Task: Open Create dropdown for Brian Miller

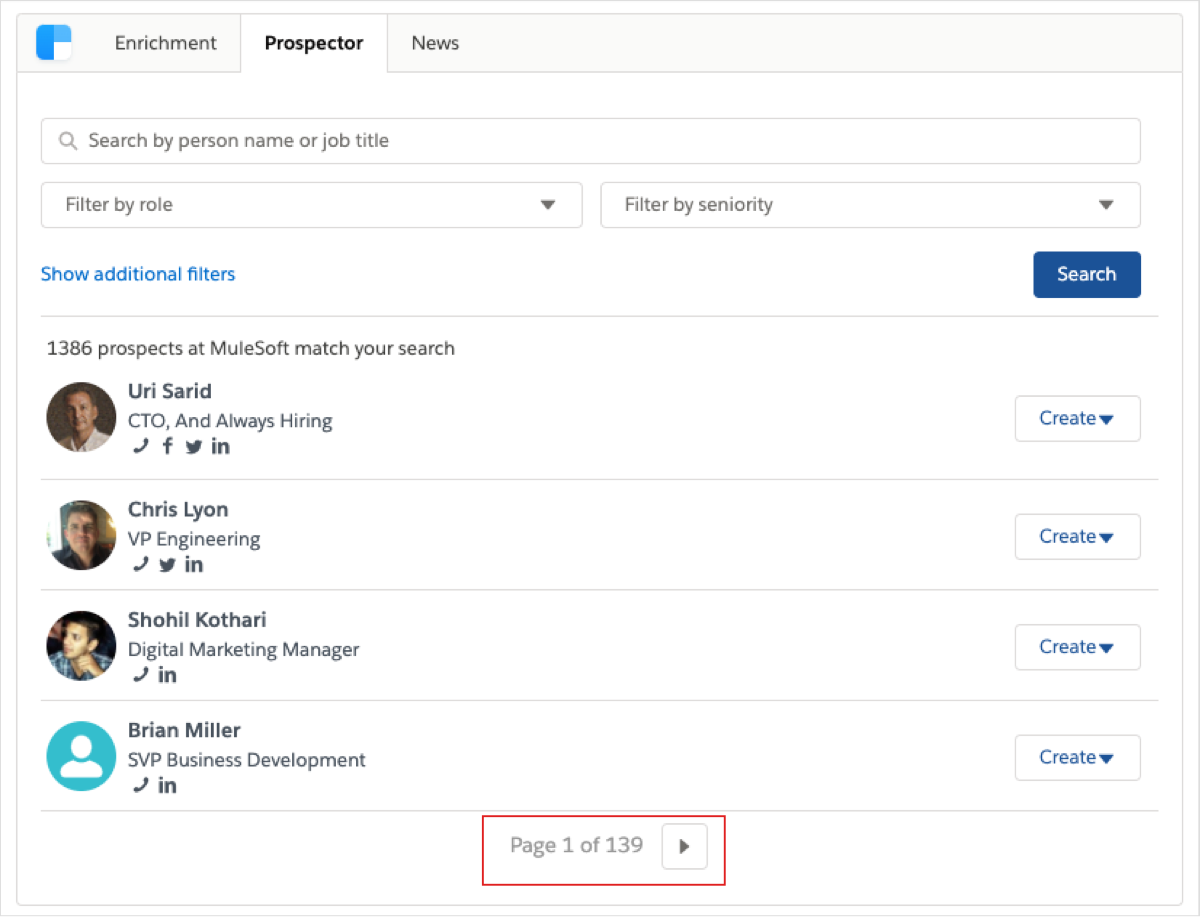Action: pyautogui.click(x=1077, y=757)
